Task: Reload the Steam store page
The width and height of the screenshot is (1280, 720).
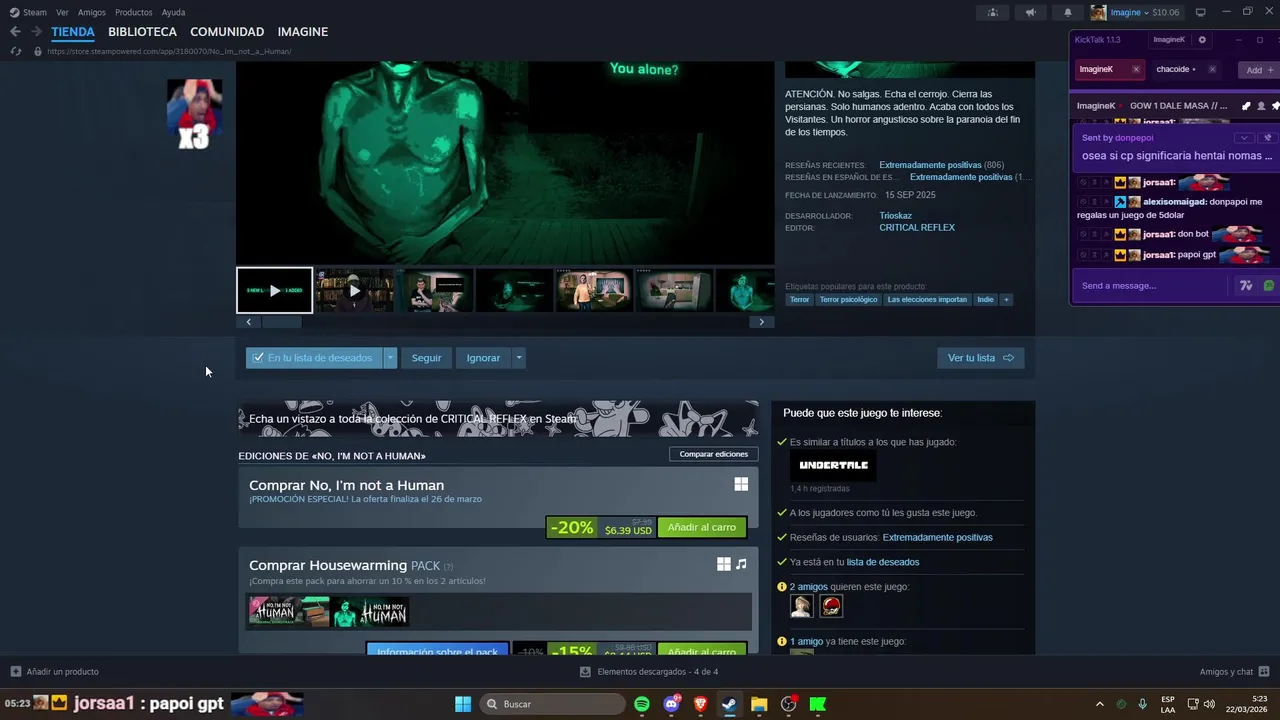Action: (x=15, y=51)
